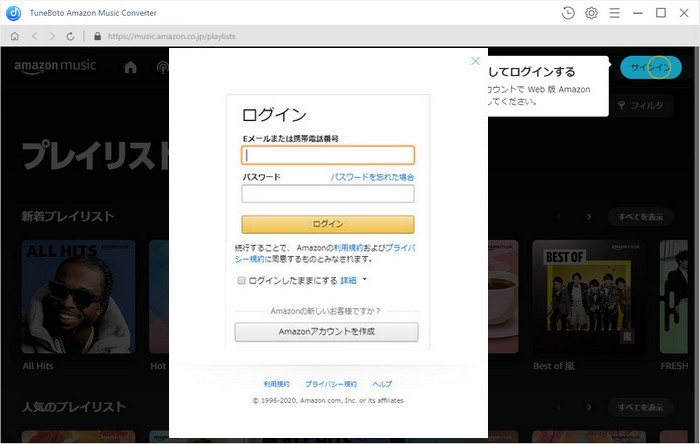Click the TuneBoto app logo
This screenshot has width=700, height=444.
click(13, 13)
